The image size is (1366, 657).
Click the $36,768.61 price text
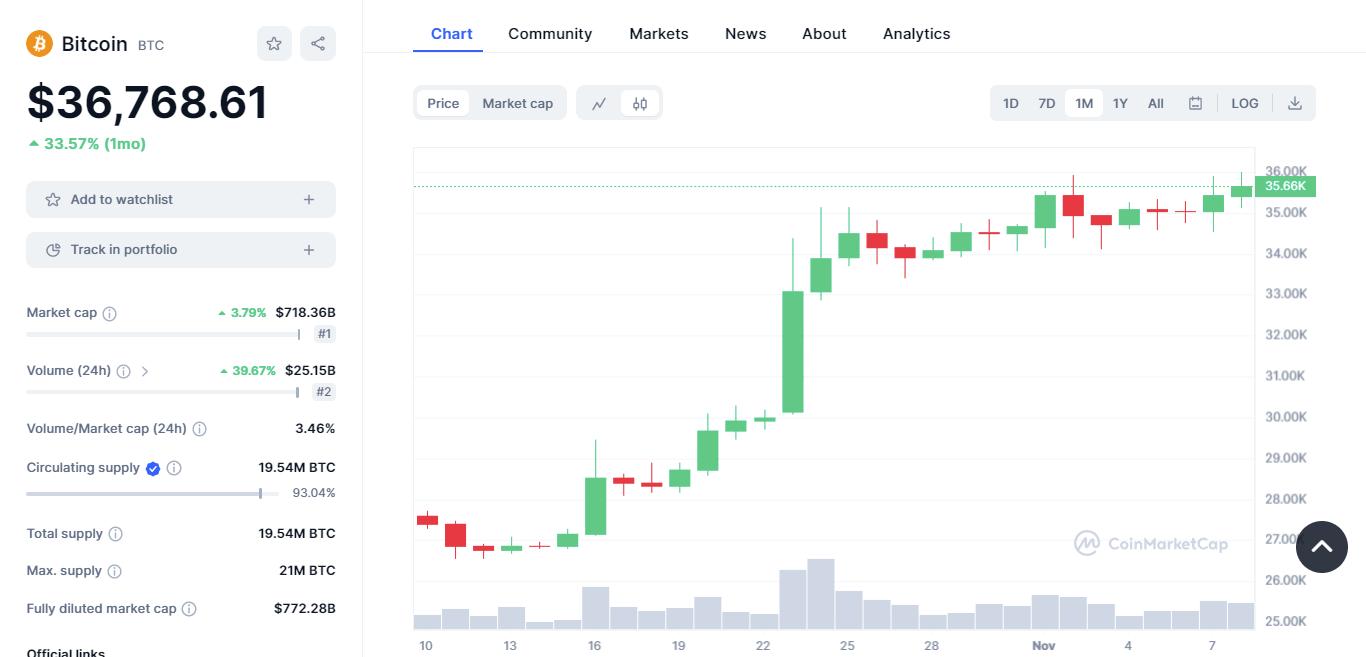coord(147,103)
